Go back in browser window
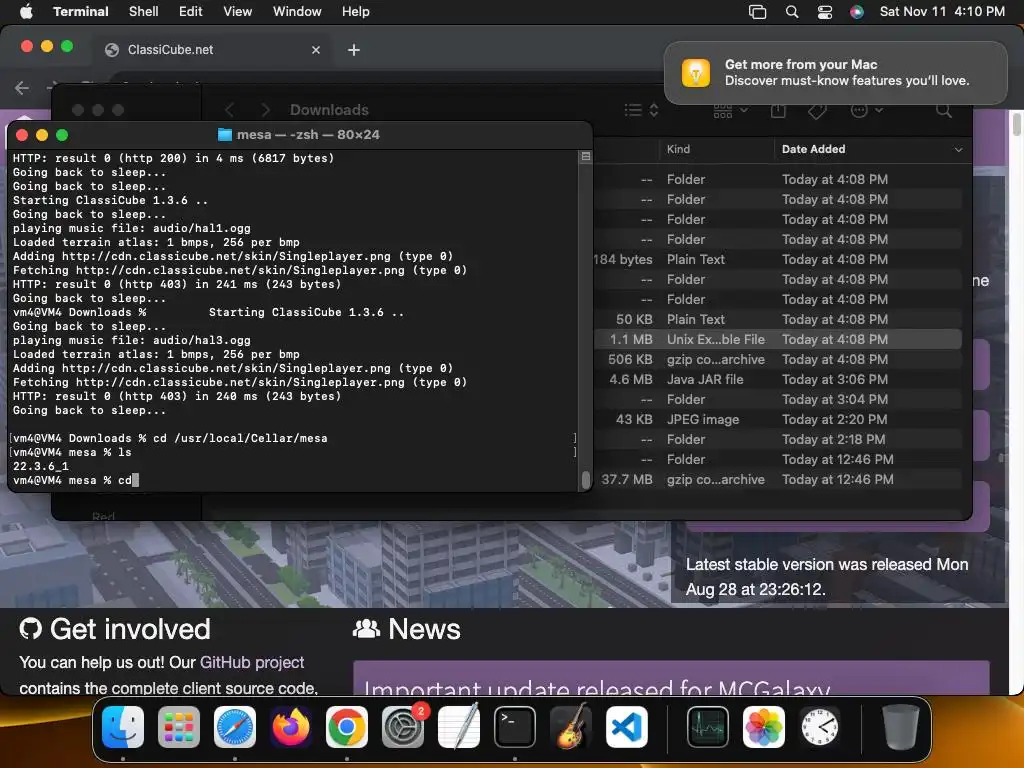1024x768 pixels. click(x=22, y=88)
